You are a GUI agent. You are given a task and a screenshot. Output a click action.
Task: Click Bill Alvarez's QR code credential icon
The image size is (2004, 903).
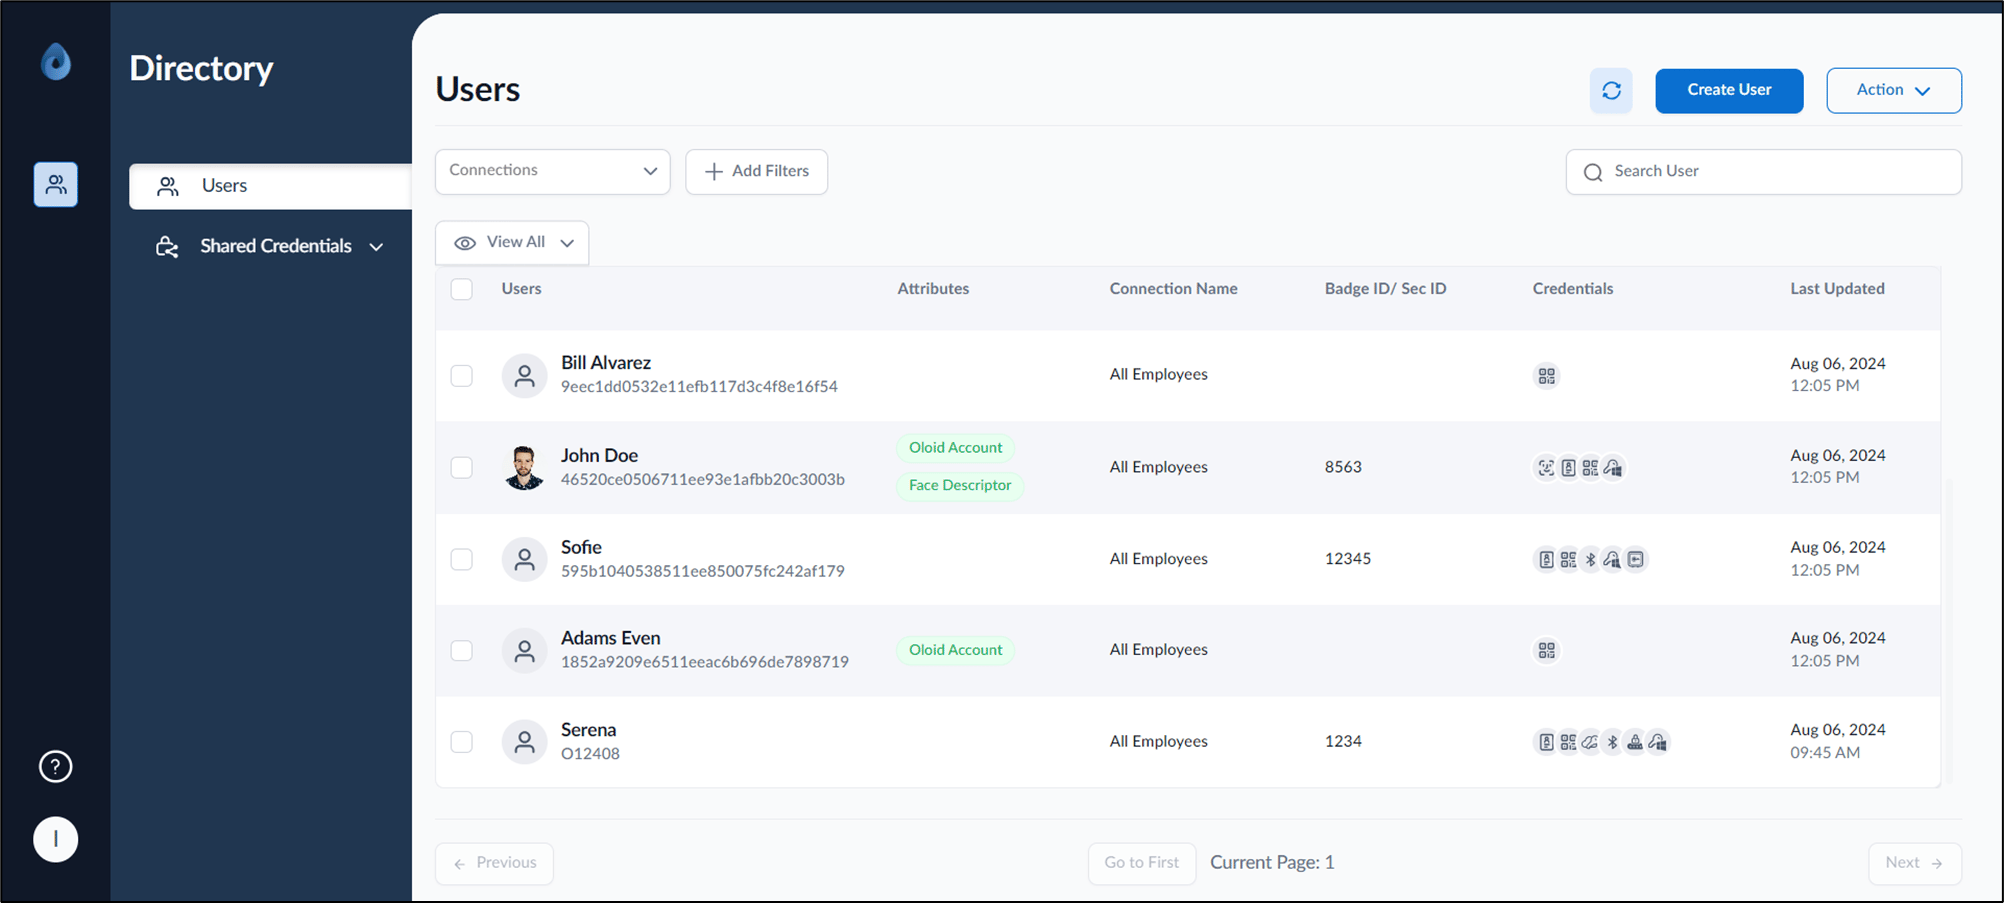click(1547, 376)
